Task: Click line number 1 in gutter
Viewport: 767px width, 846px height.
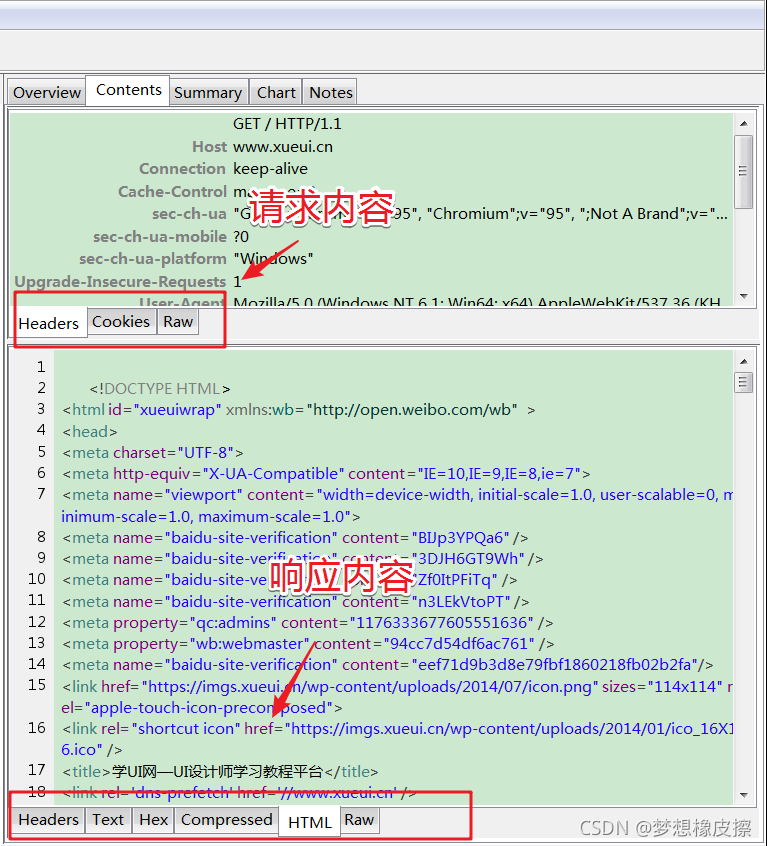Action: (41, 367)
